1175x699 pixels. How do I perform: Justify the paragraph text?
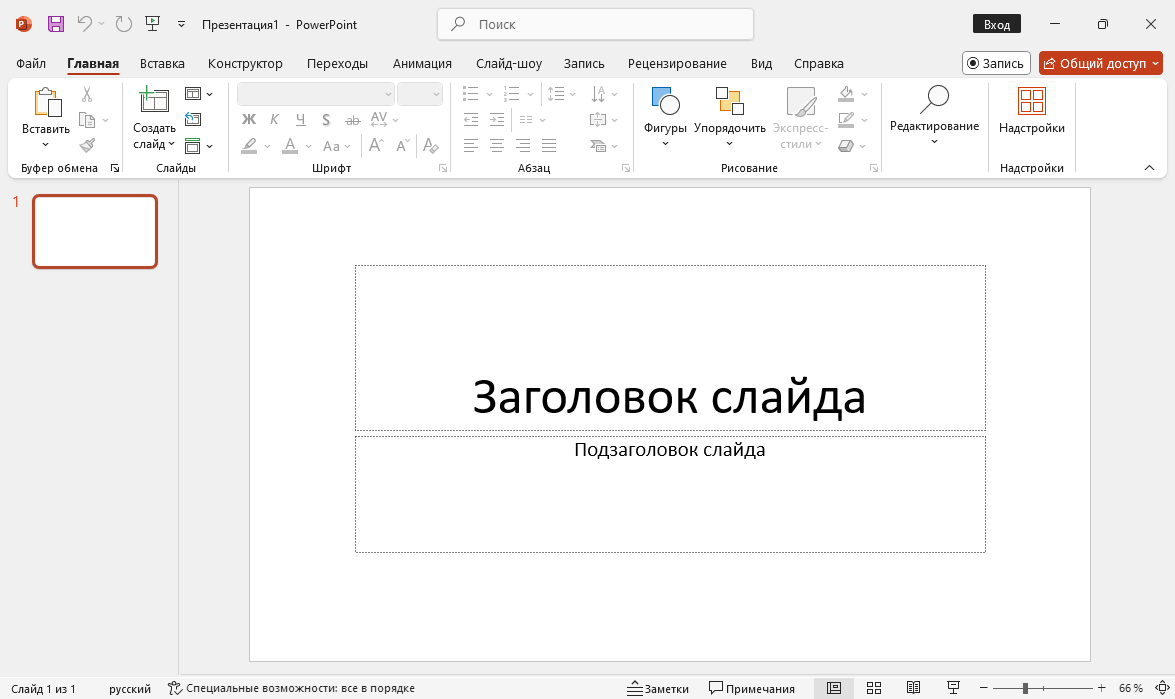point(549,145)
